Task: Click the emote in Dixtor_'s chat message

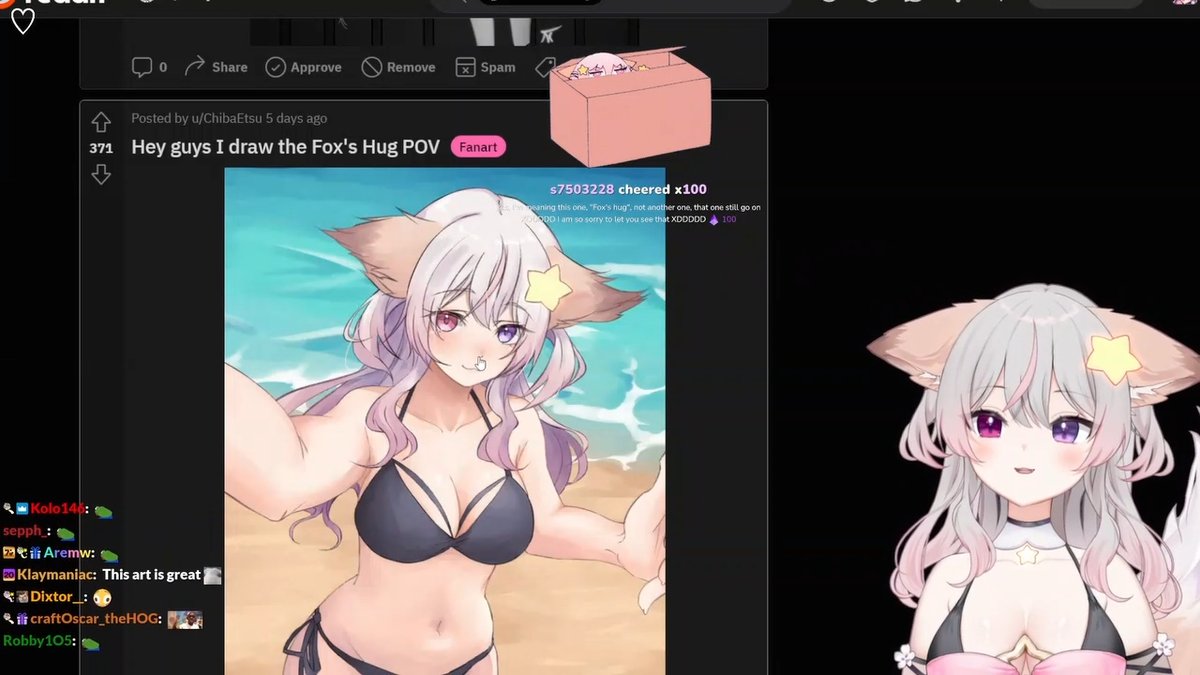Action: 102,597
